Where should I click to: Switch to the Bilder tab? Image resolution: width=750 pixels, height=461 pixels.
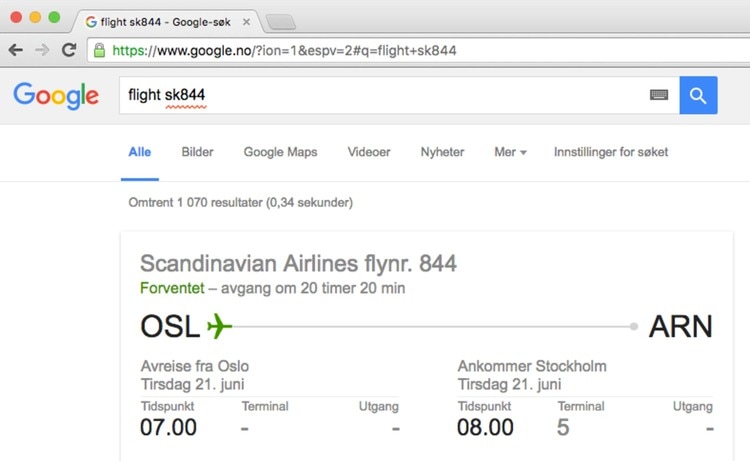(x=197, y=152)
